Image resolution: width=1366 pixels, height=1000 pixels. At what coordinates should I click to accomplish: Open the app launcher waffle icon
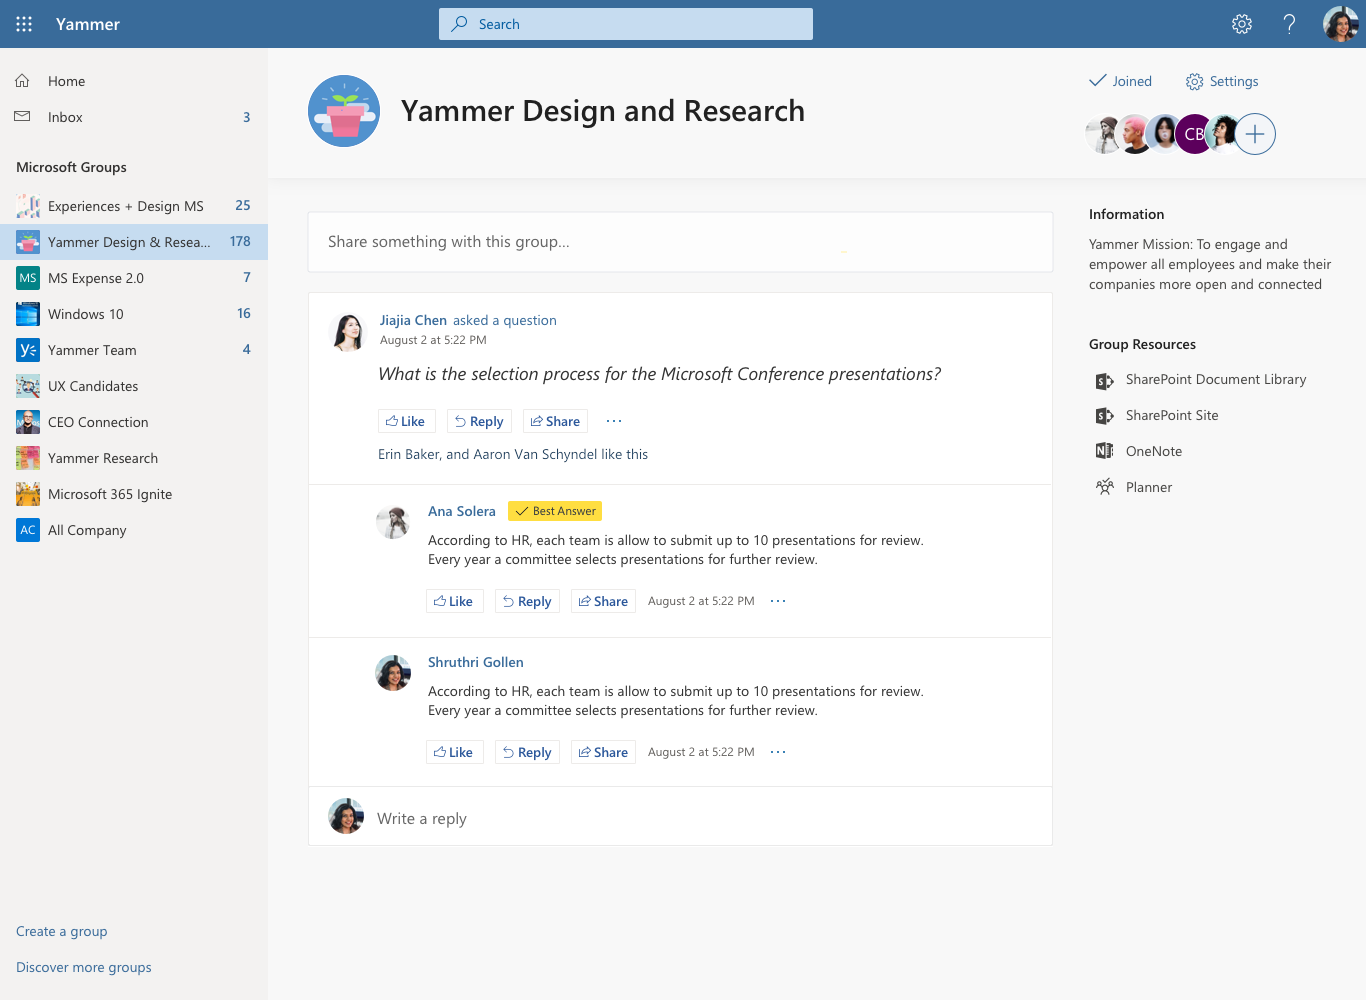(24, 24)
